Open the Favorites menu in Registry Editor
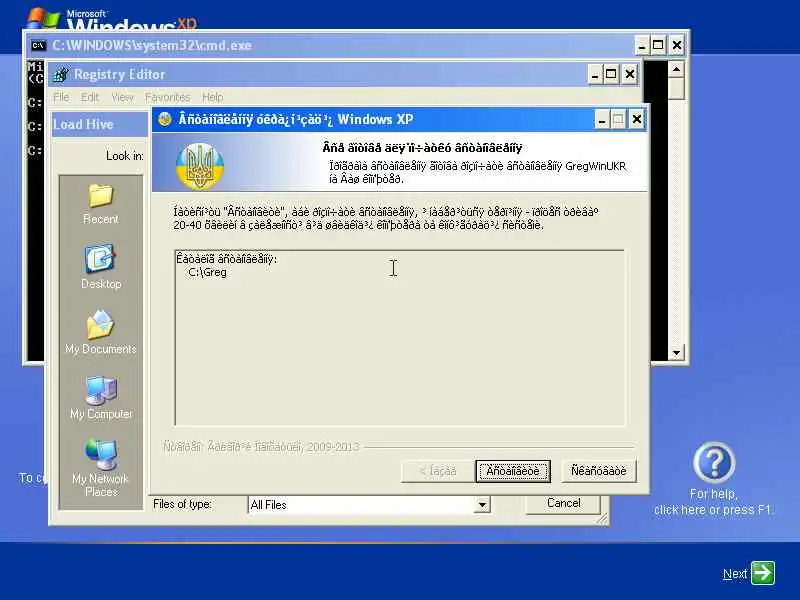Screen dimensions: 800x600 tap(167, 97)
